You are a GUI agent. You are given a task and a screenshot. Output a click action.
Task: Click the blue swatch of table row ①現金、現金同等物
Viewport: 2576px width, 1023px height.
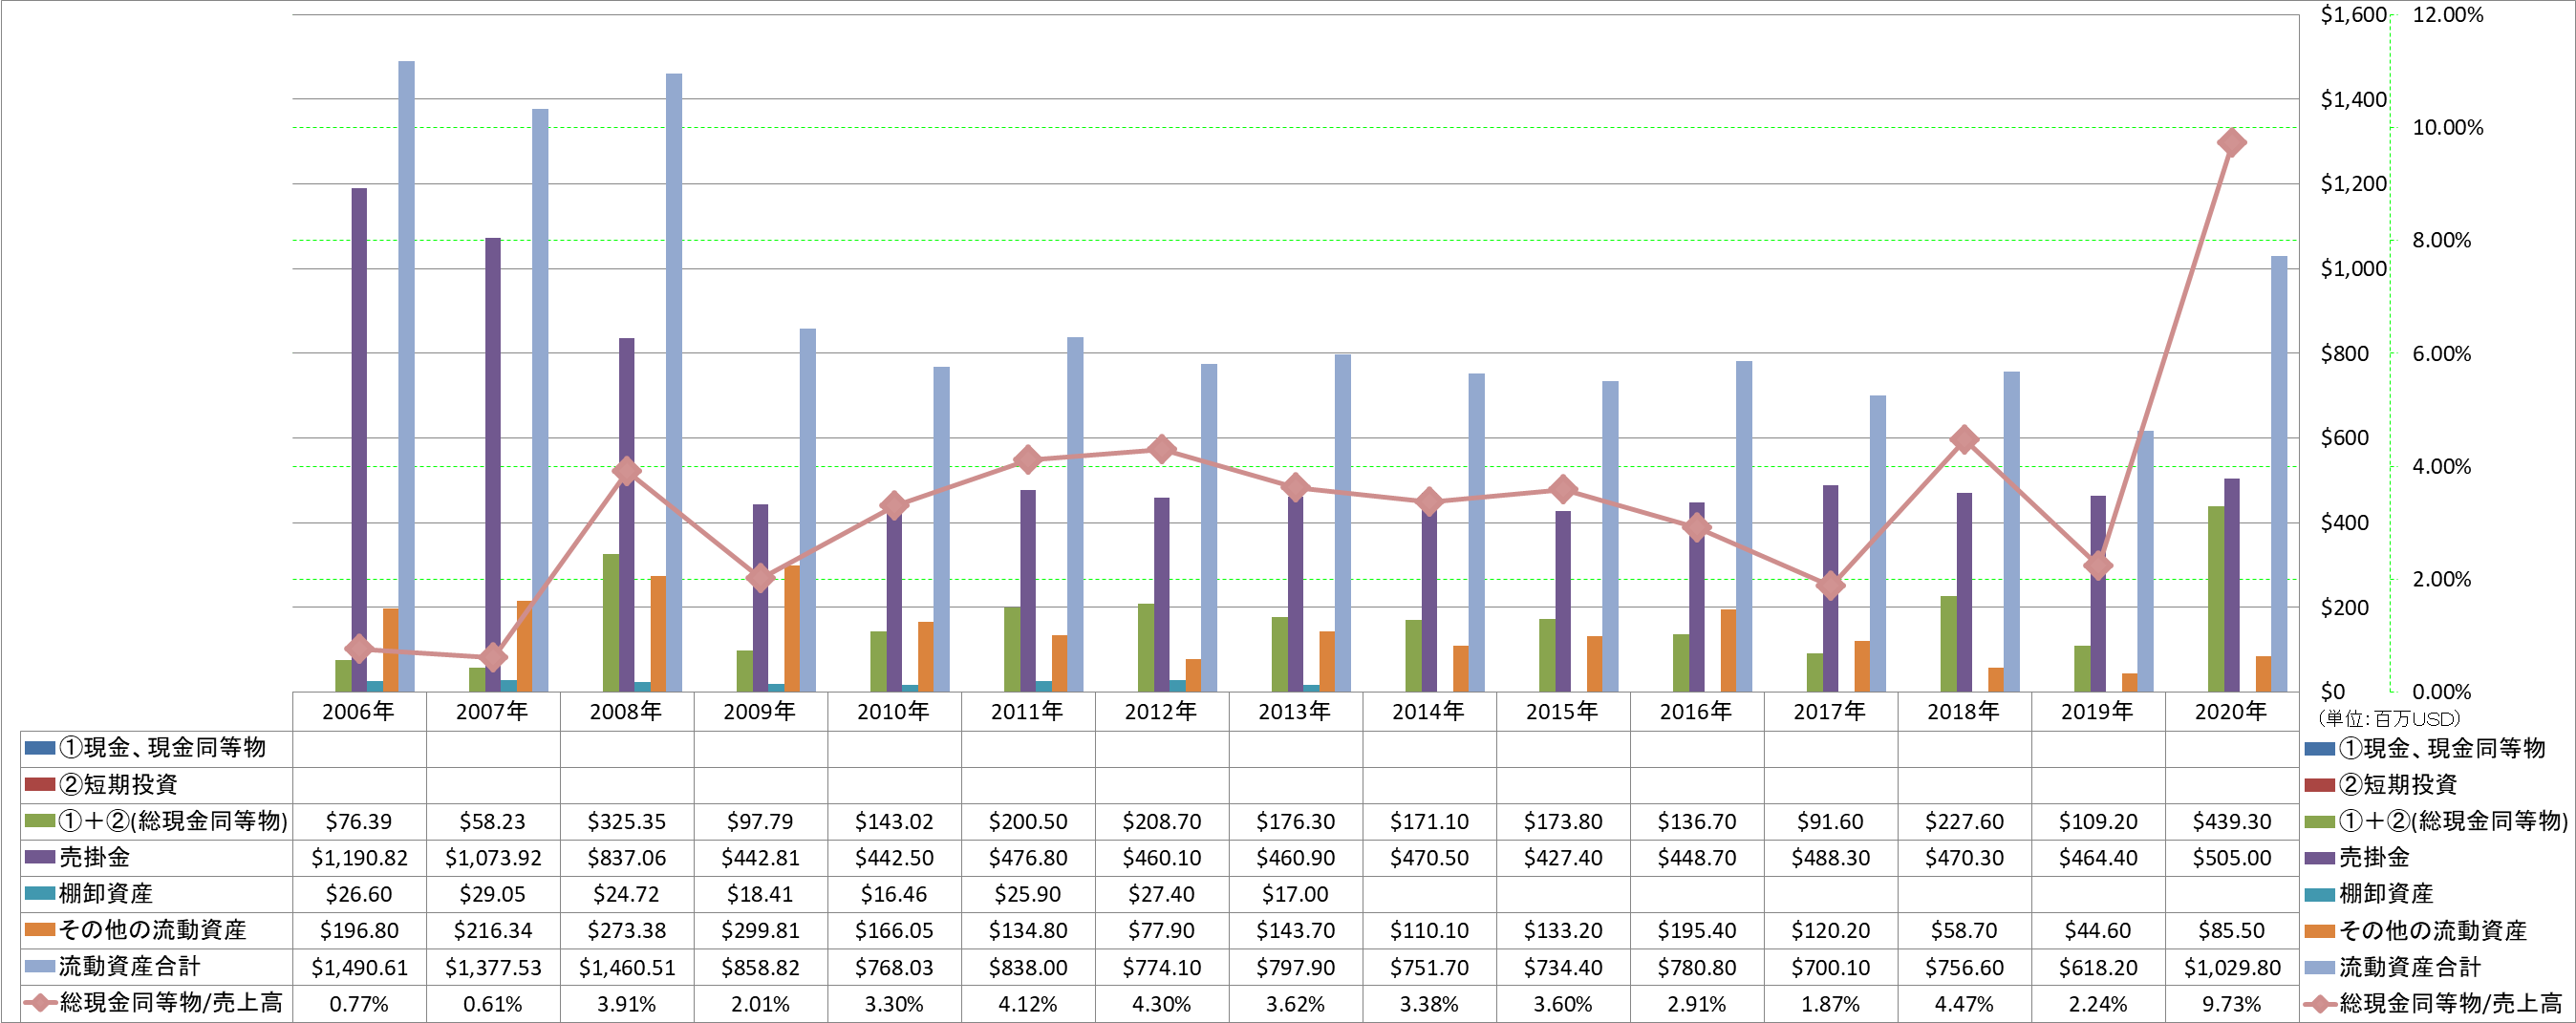point(40,747)
